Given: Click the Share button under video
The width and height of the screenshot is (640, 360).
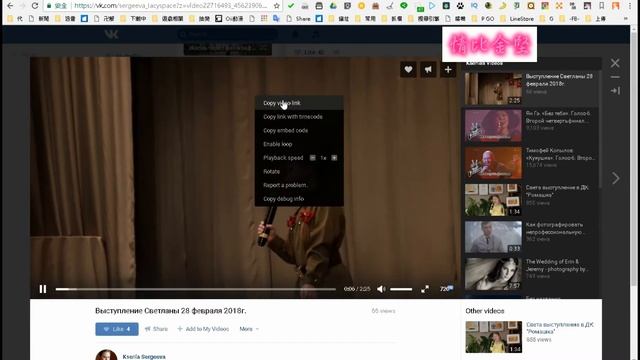Looking at the screenshot, I should tap(156, 329).
